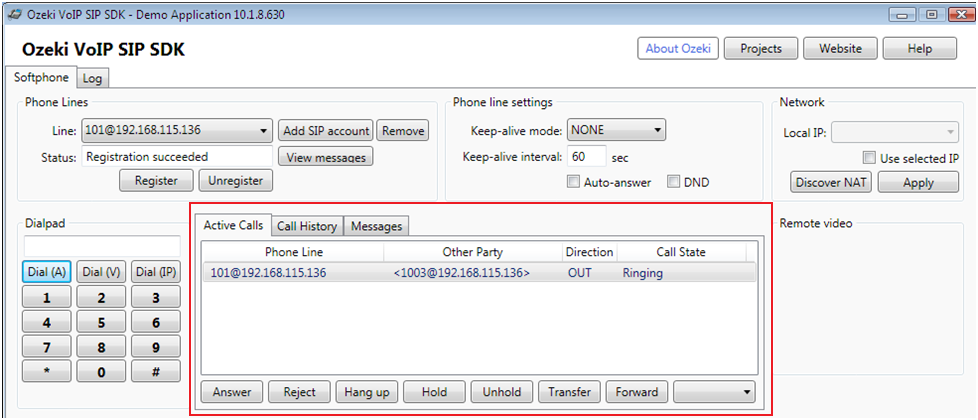Reject the call
Screen dimensions: 978x420
(299, 392)
